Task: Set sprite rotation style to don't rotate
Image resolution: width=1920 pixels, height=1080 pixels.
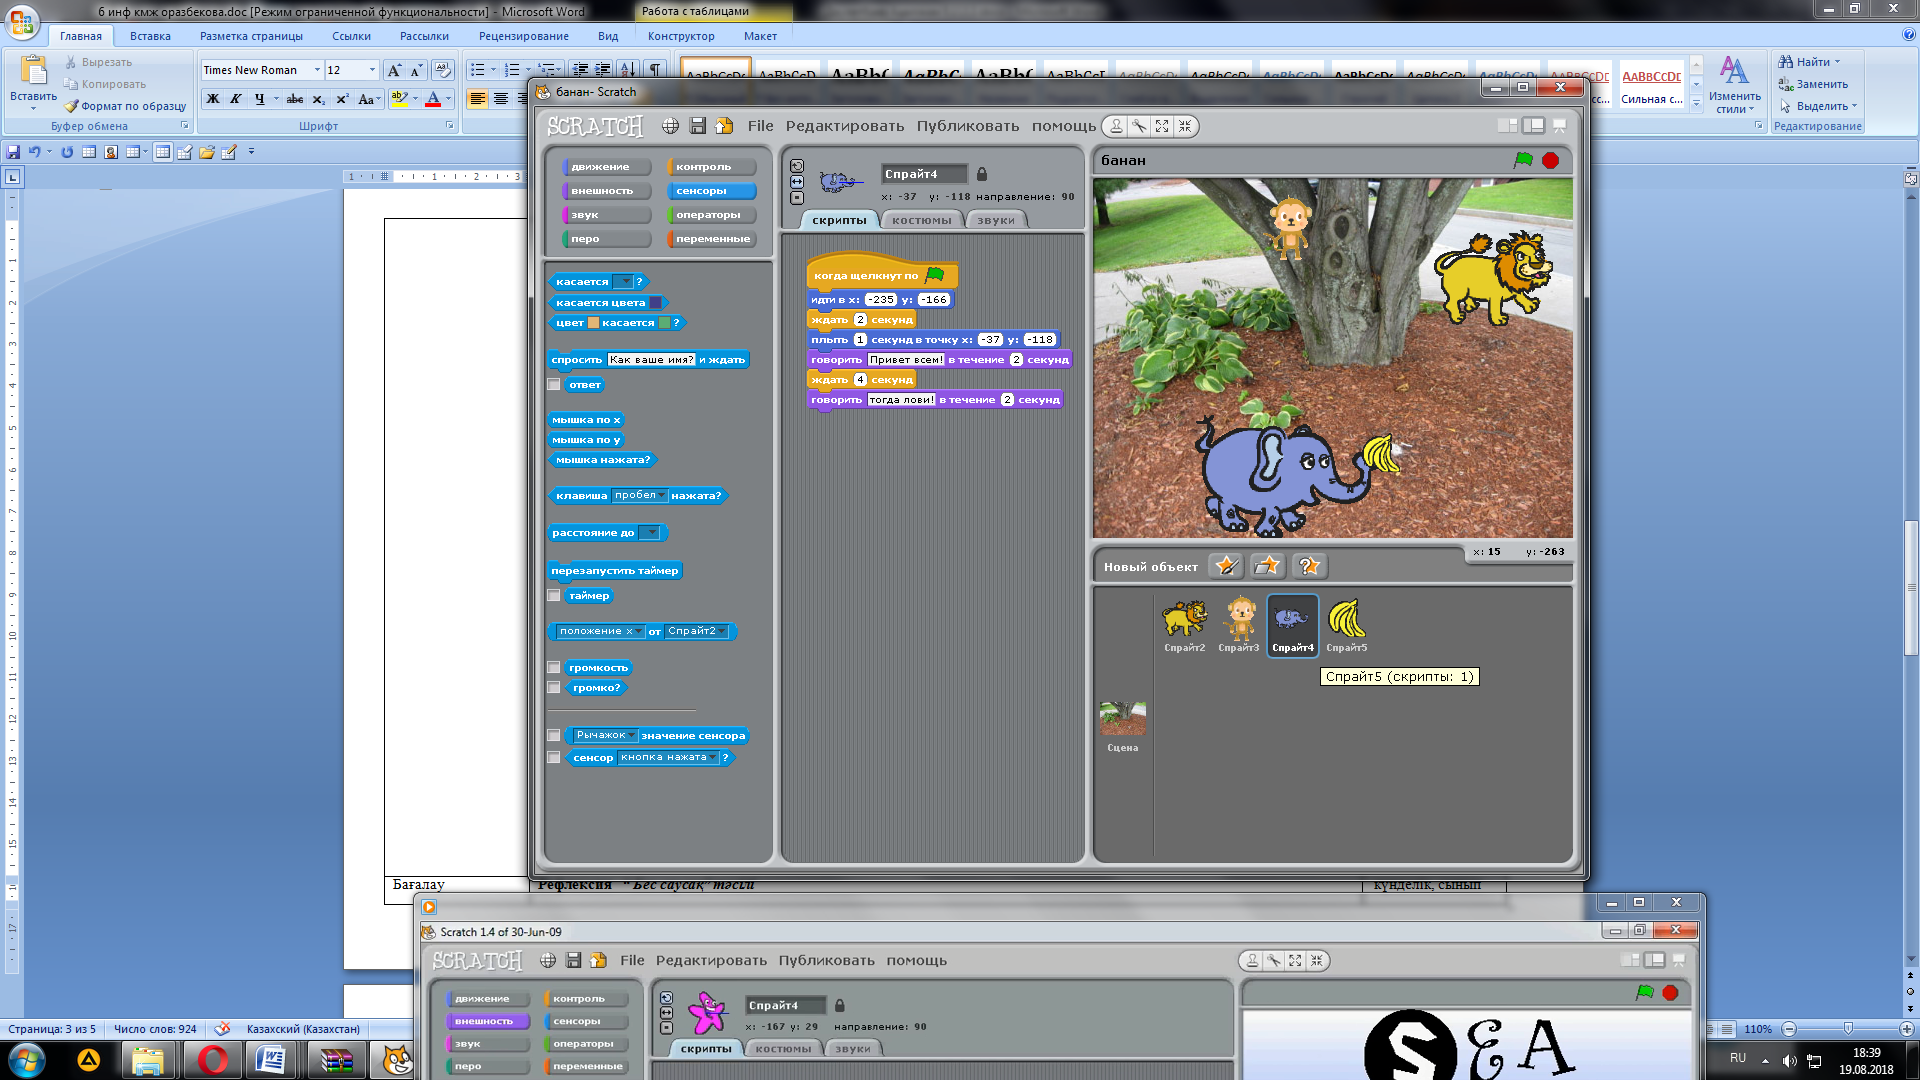Action: tap(797, 198)
